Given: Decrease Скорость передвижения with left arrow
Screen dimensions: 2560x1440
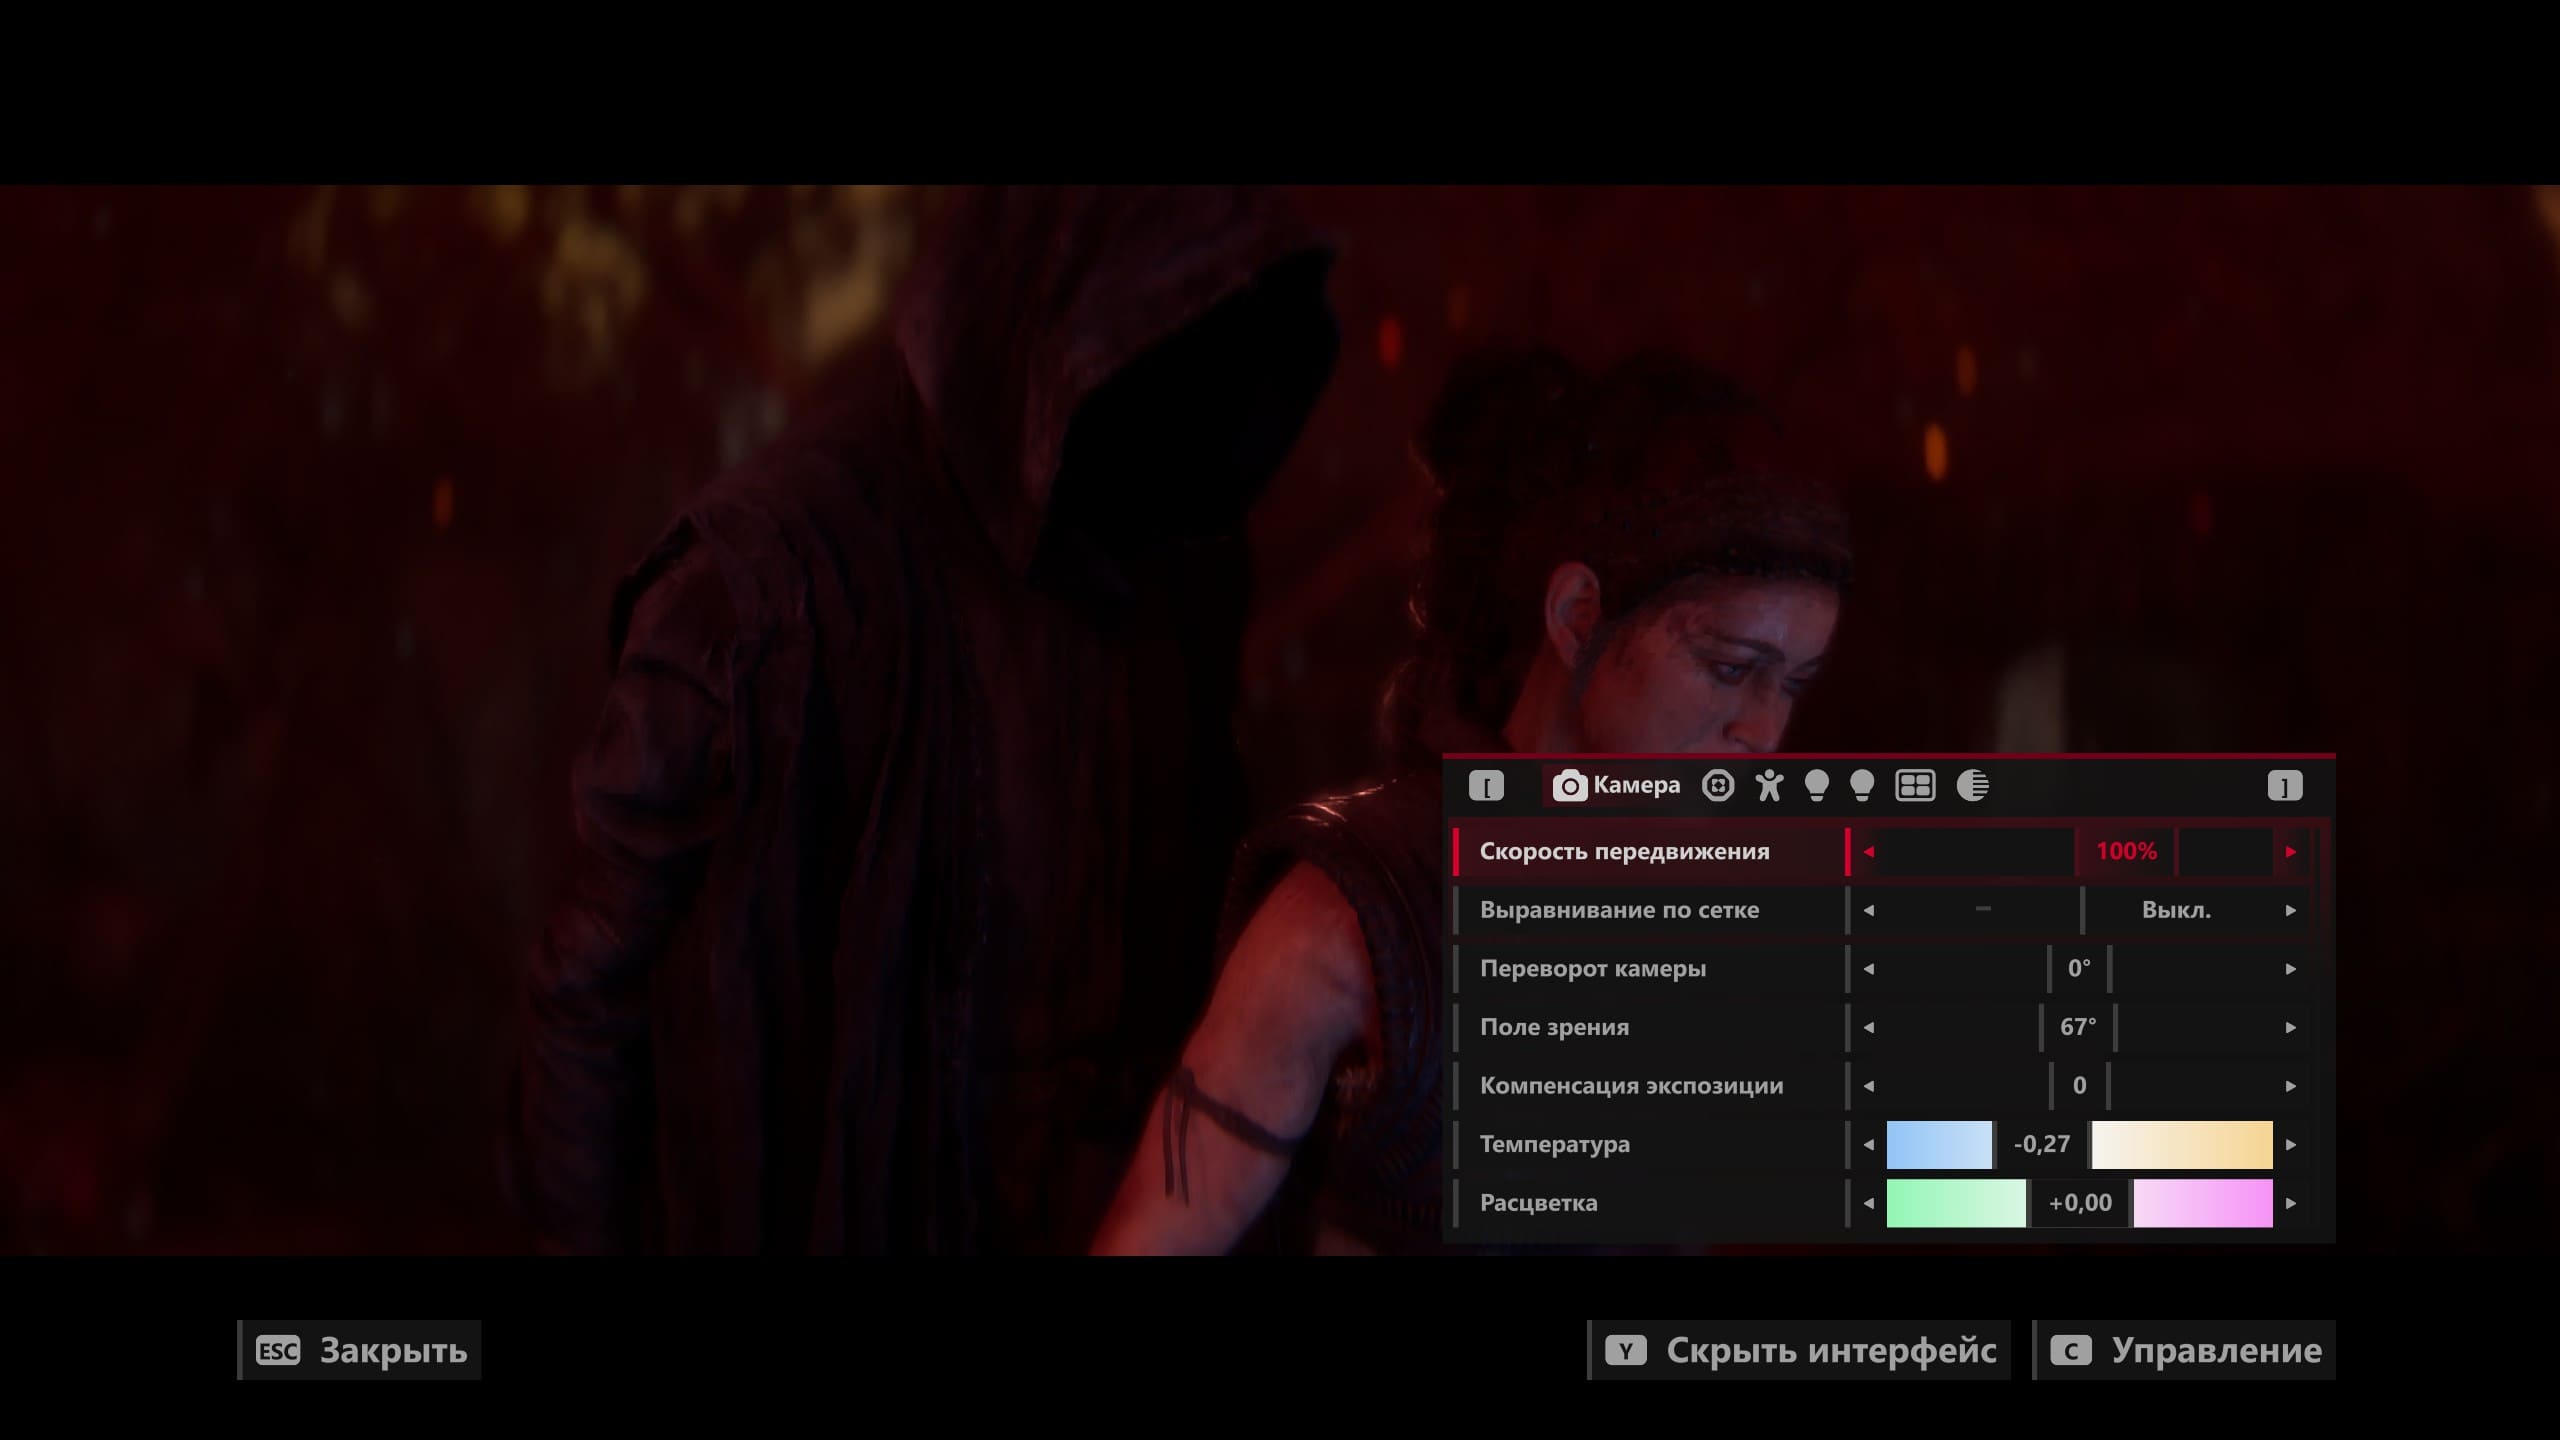Looking at the screenshot, I should 1868,852.
